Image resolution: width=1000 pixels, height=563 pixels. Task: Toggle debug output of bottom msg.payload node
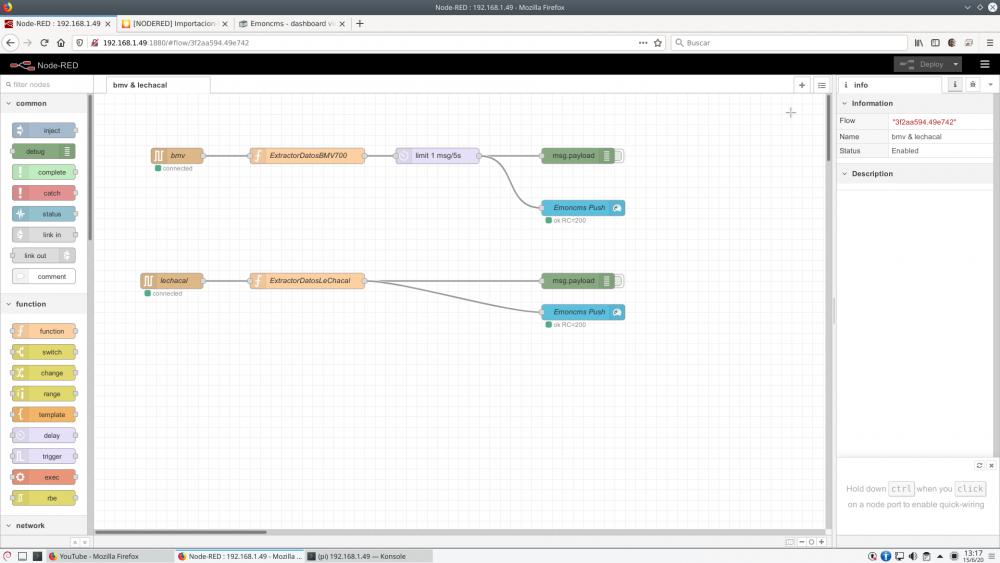[x=619, y=281]
